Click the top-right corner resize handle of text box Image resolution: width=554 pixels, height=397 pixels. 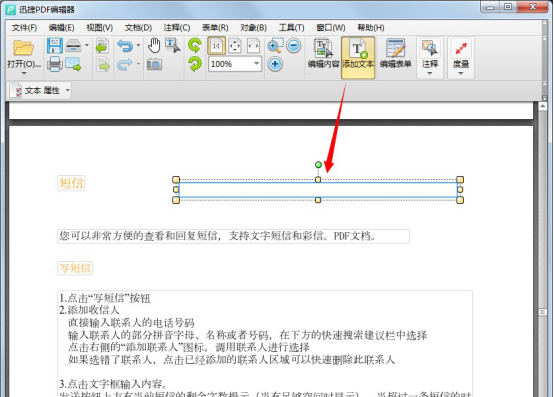(x=460, y=179)
